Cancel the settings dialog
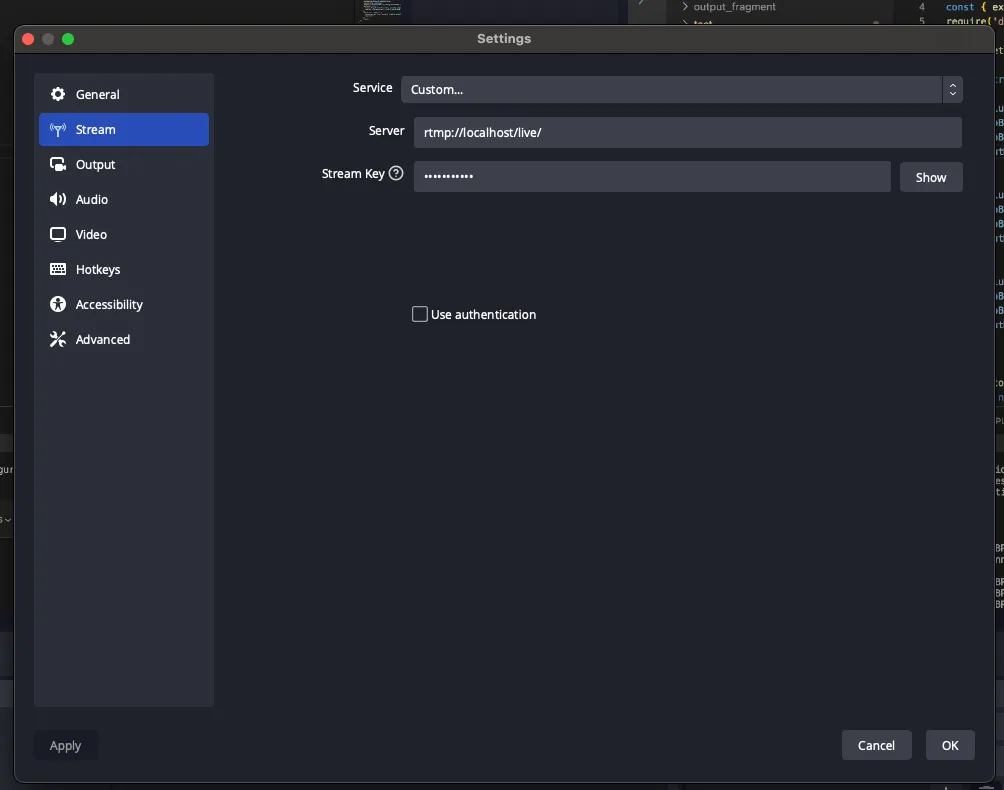1004x790 pixels. pyautogui.click(x=876, y=745)
